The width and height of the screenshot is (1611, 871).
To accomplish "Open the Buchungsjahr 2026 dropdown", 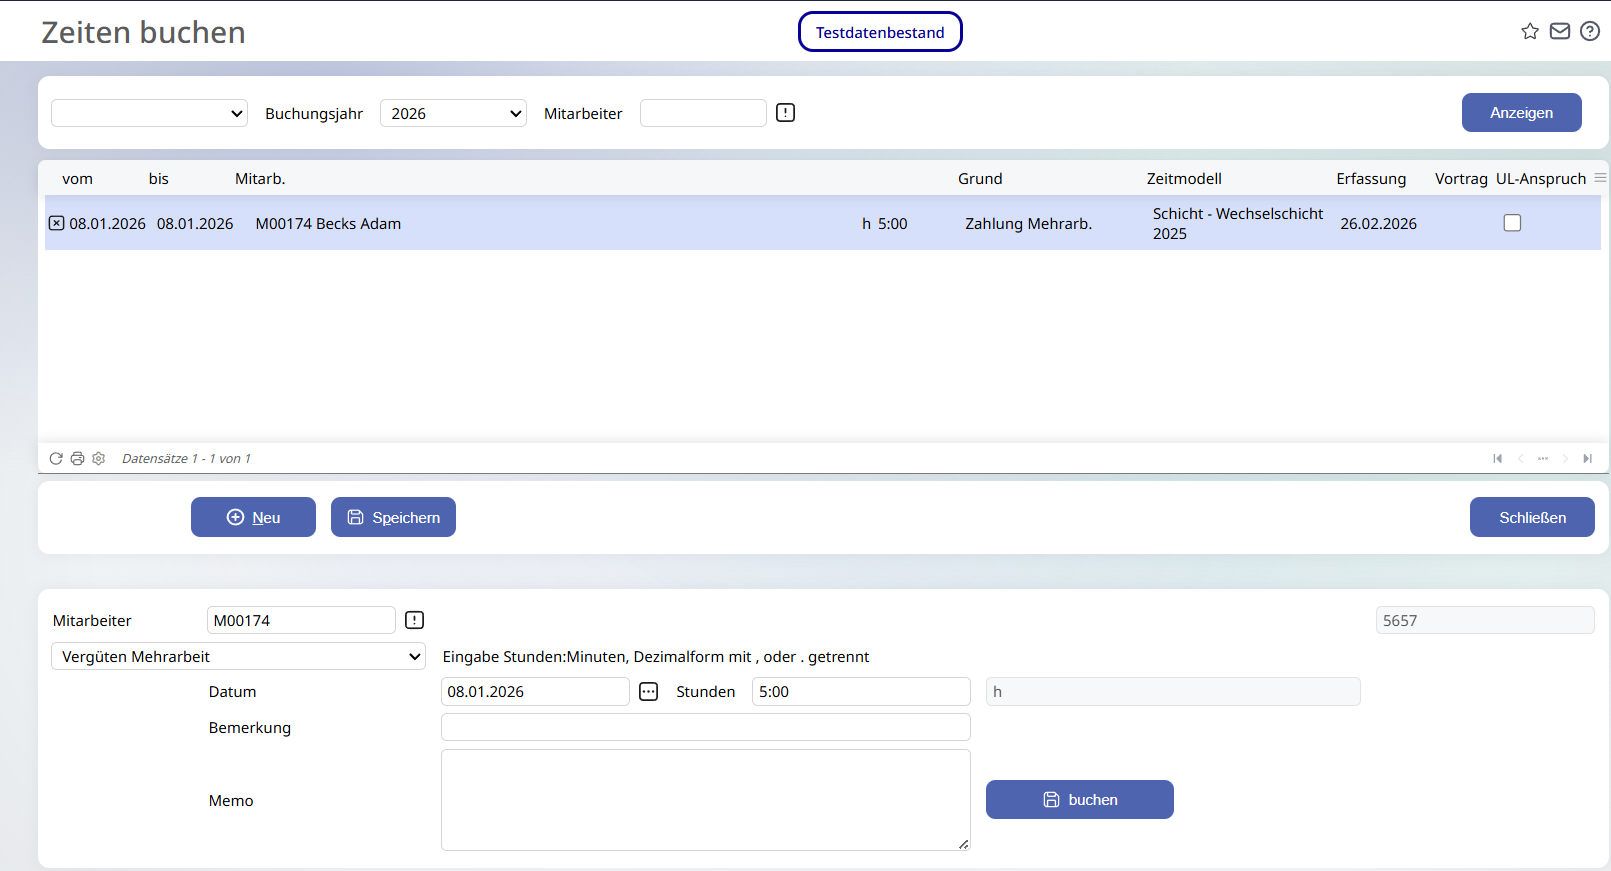I will click(453, 113).
